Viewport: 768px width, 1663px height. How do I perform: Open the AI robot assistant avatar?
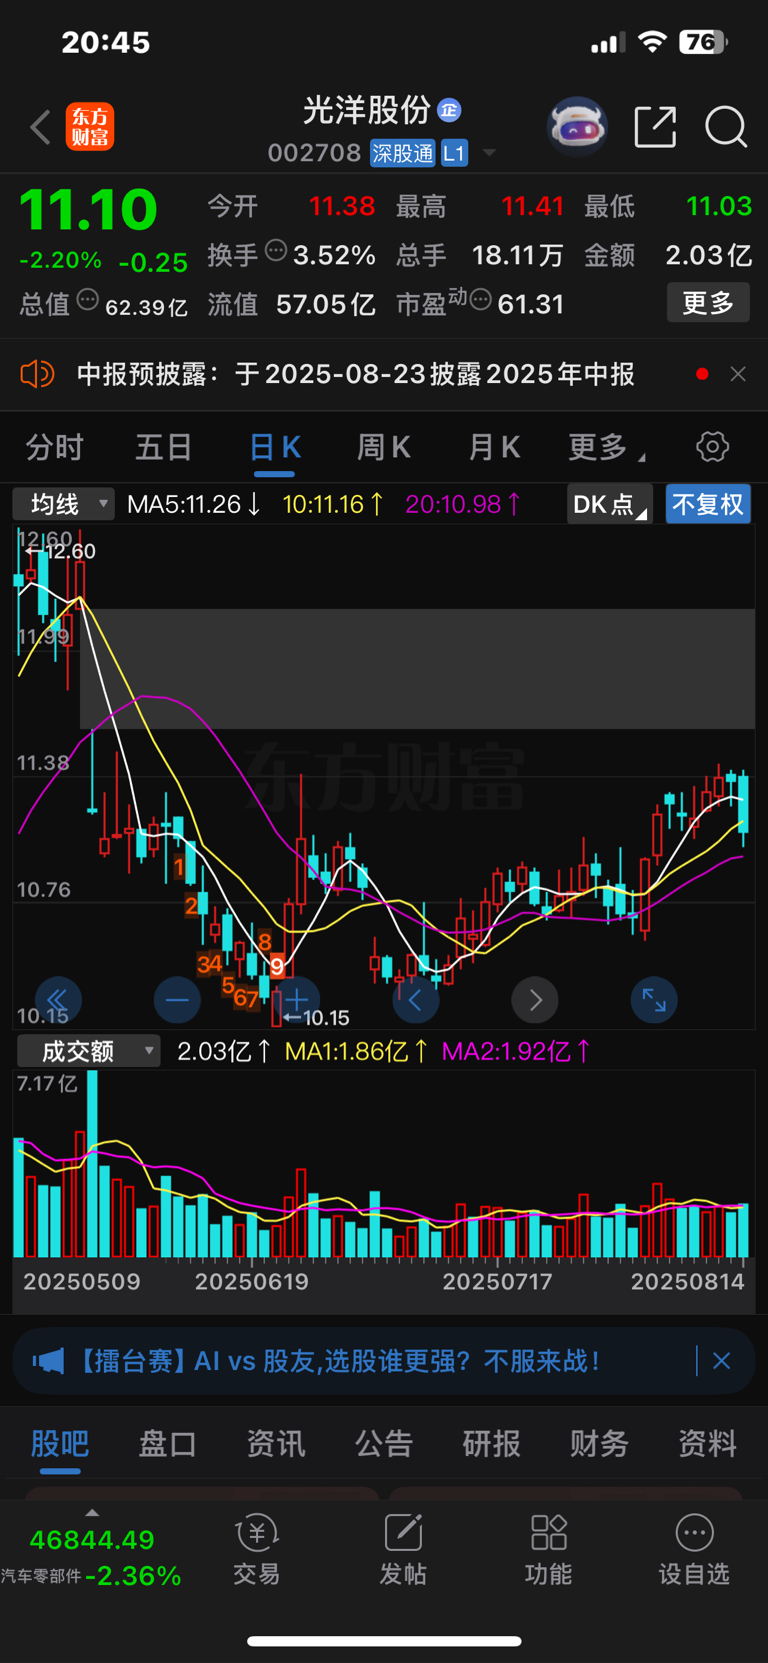(x=577, y=127)
